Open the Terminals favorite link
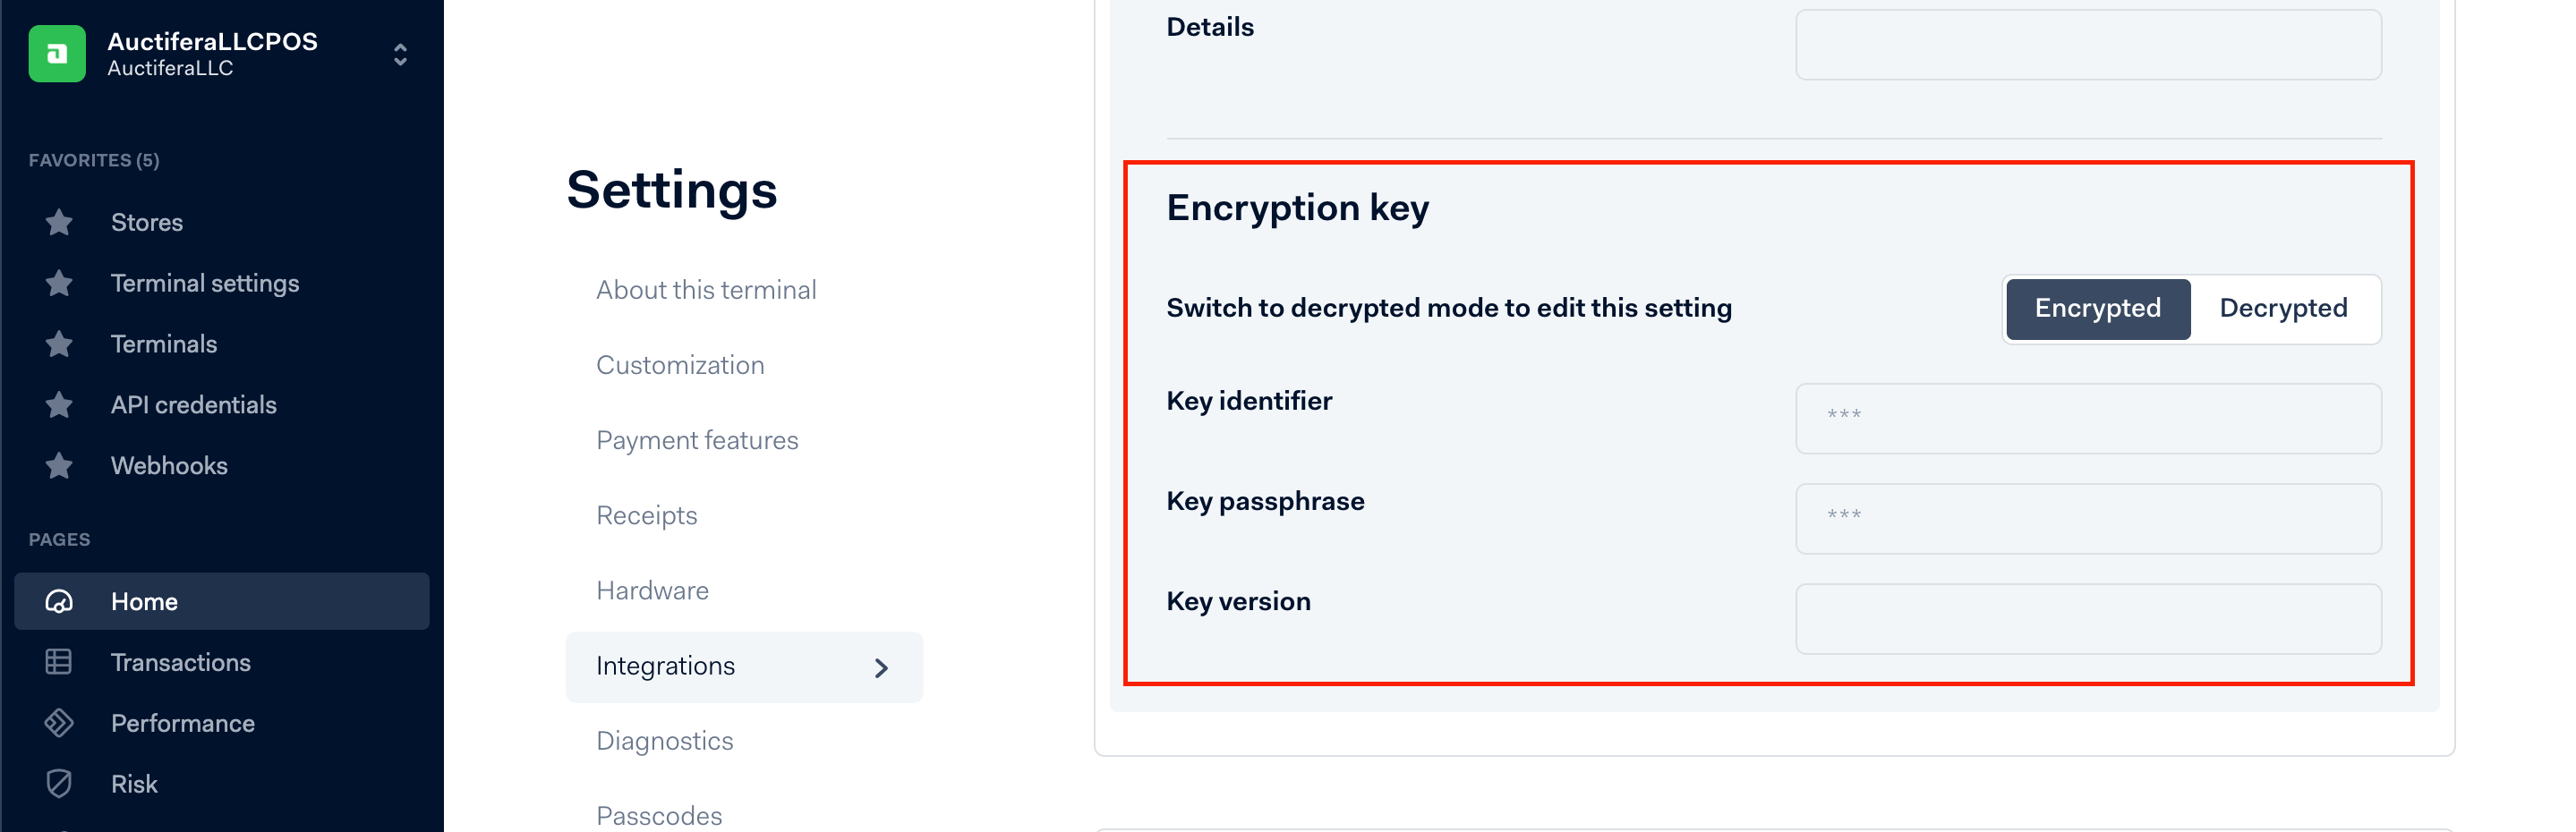 pyautogui.click(x=163, y=344)
